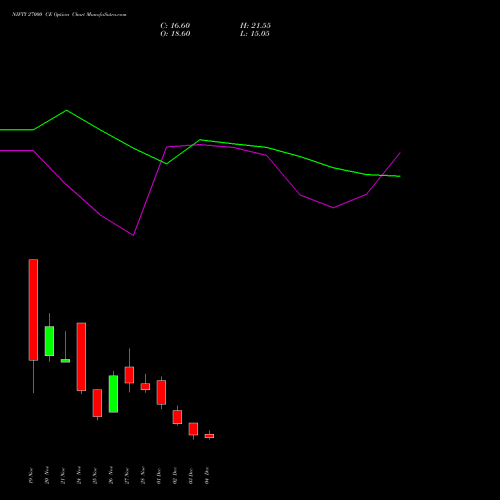The width and height of the screenshot is (500, 500).
Task: Click the high value H: 21.55
Action: [x=255, y=26]
